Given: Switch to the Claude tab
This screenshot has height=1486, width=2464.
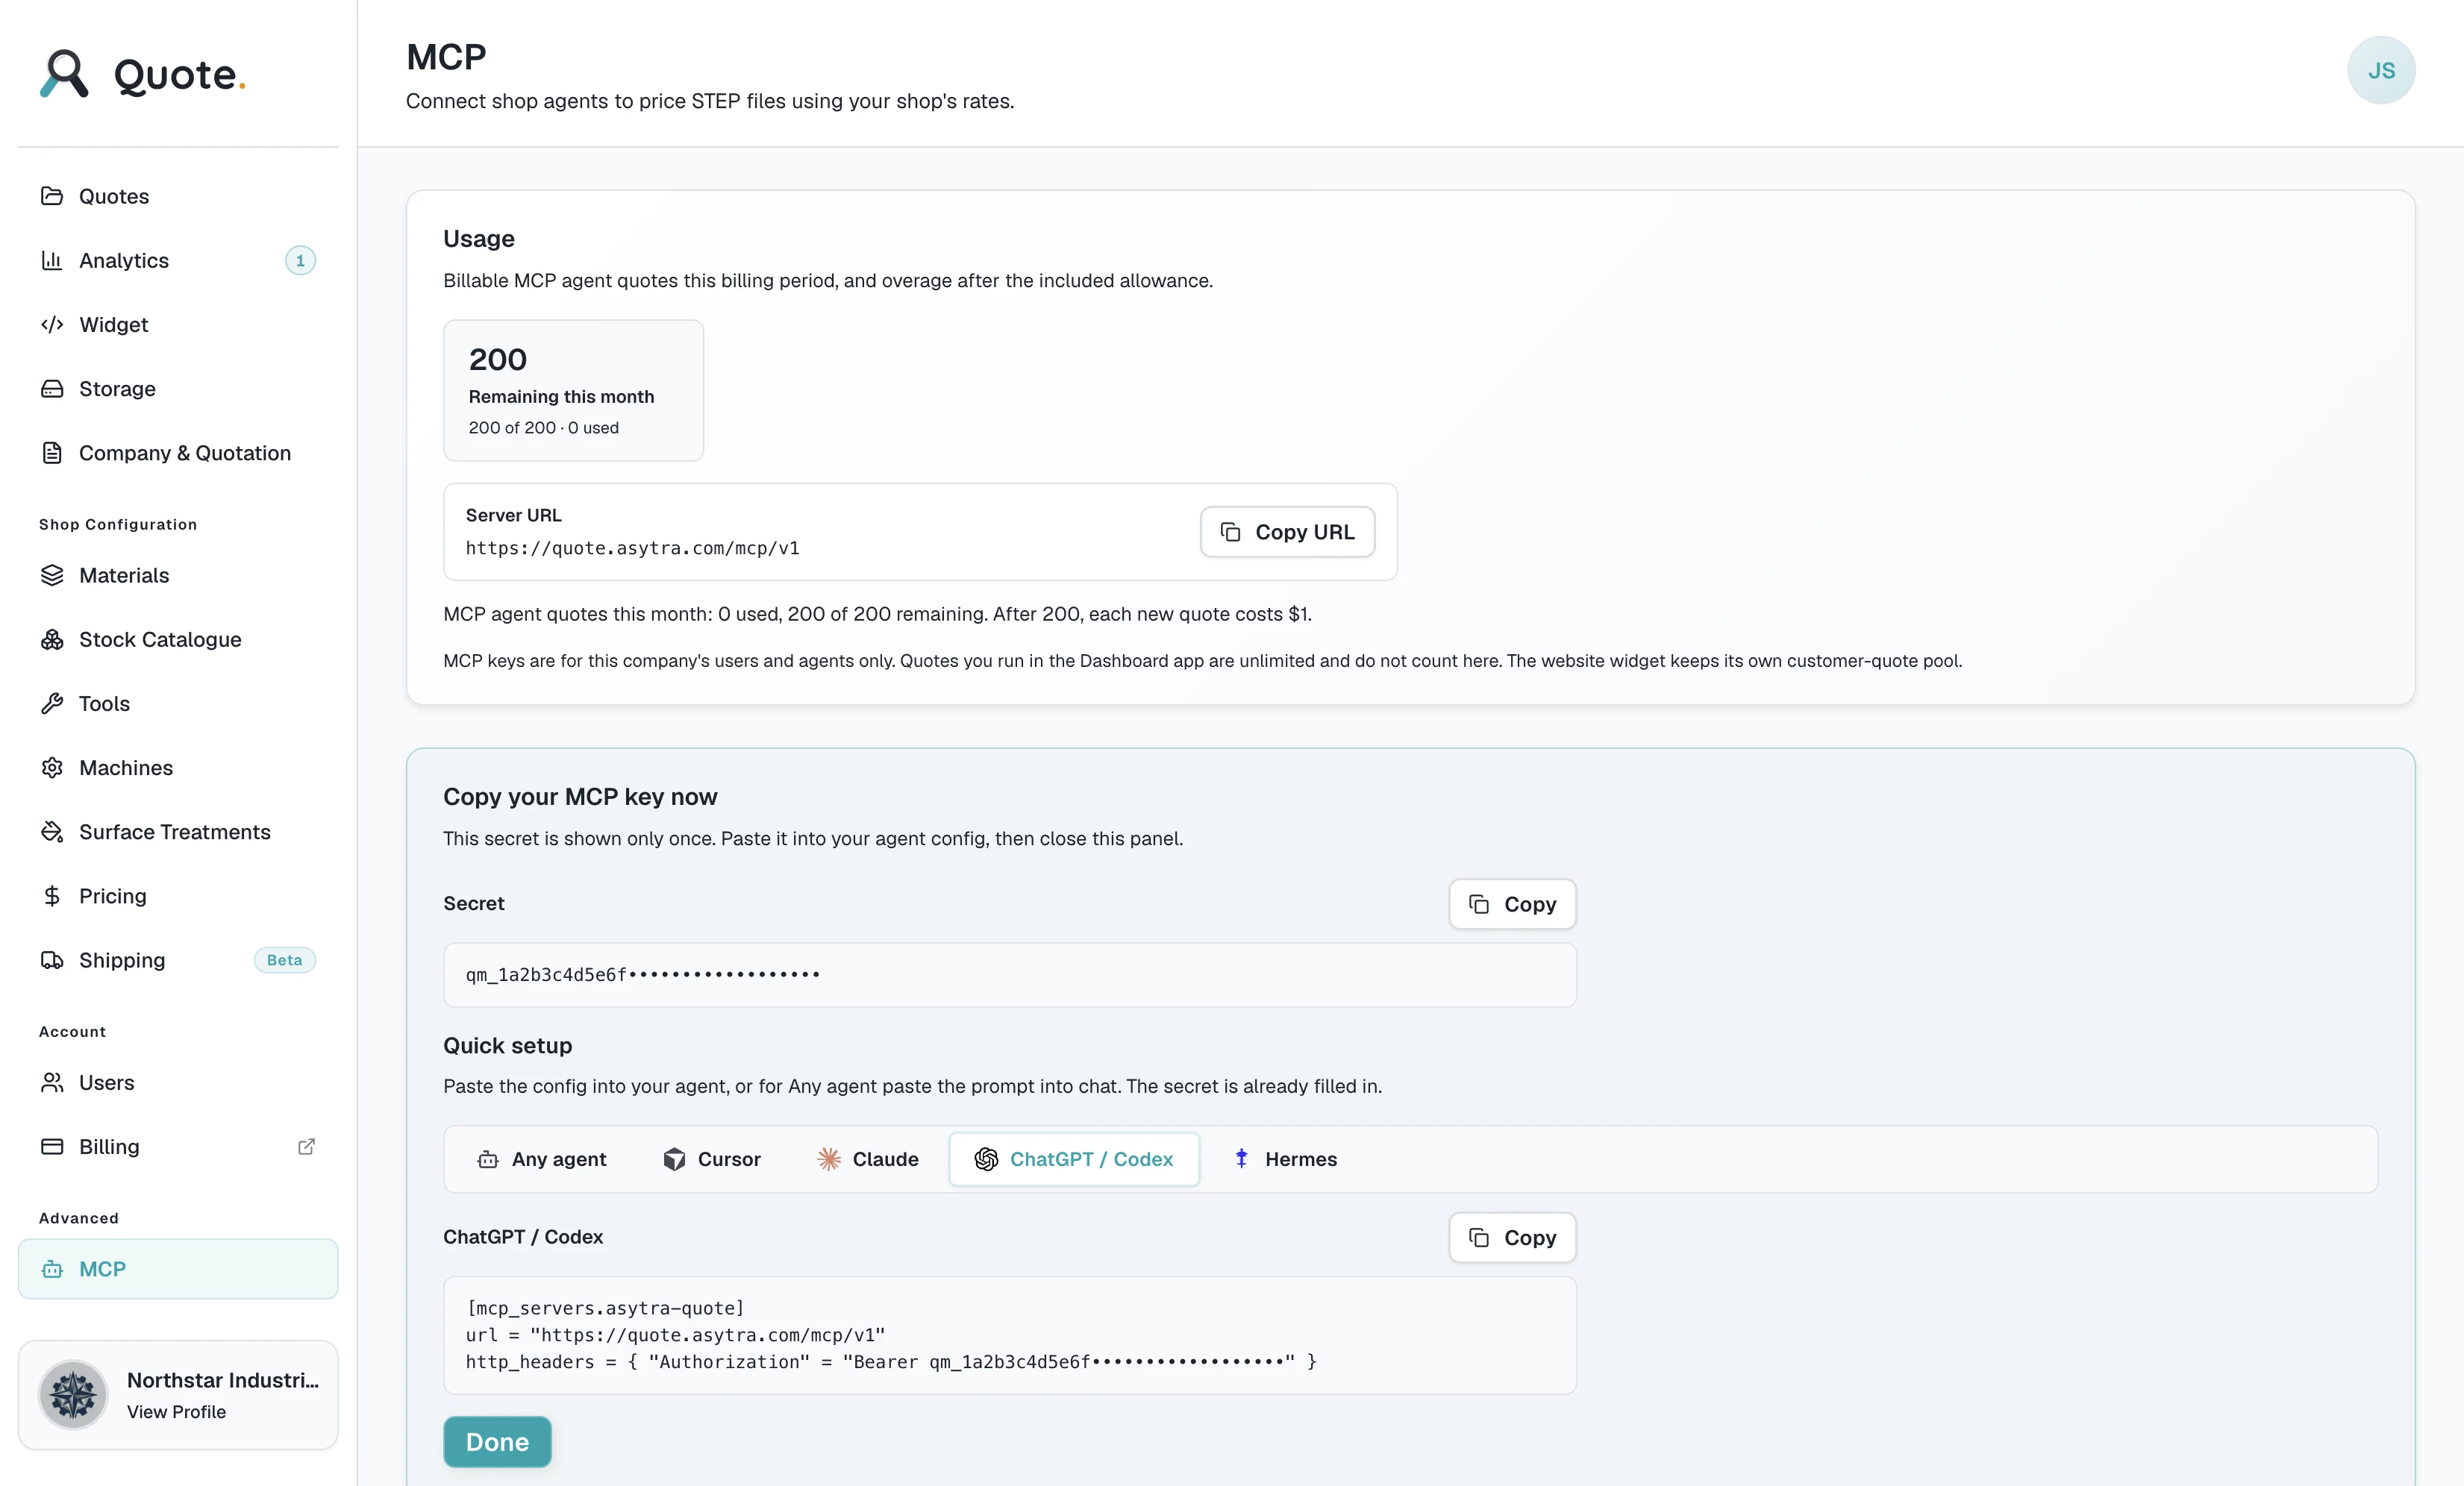Looking at the screenshot, I should [x=867, y=1159].
